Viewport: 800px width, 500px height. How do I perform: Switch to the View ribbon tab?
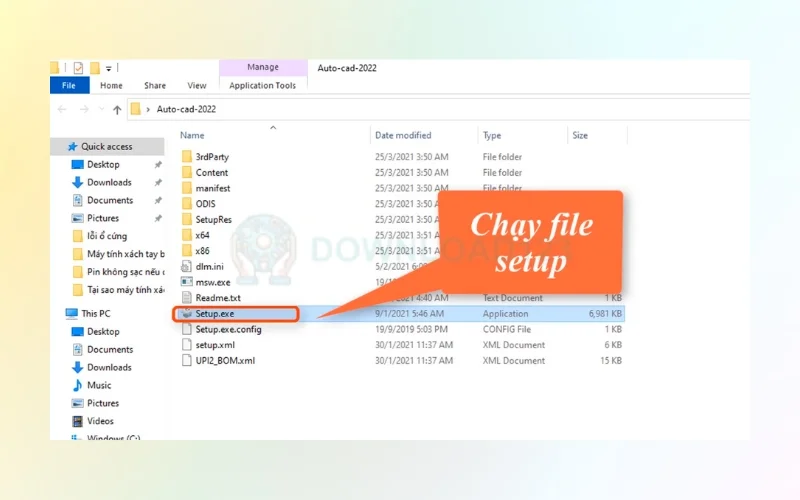[197, 86]
